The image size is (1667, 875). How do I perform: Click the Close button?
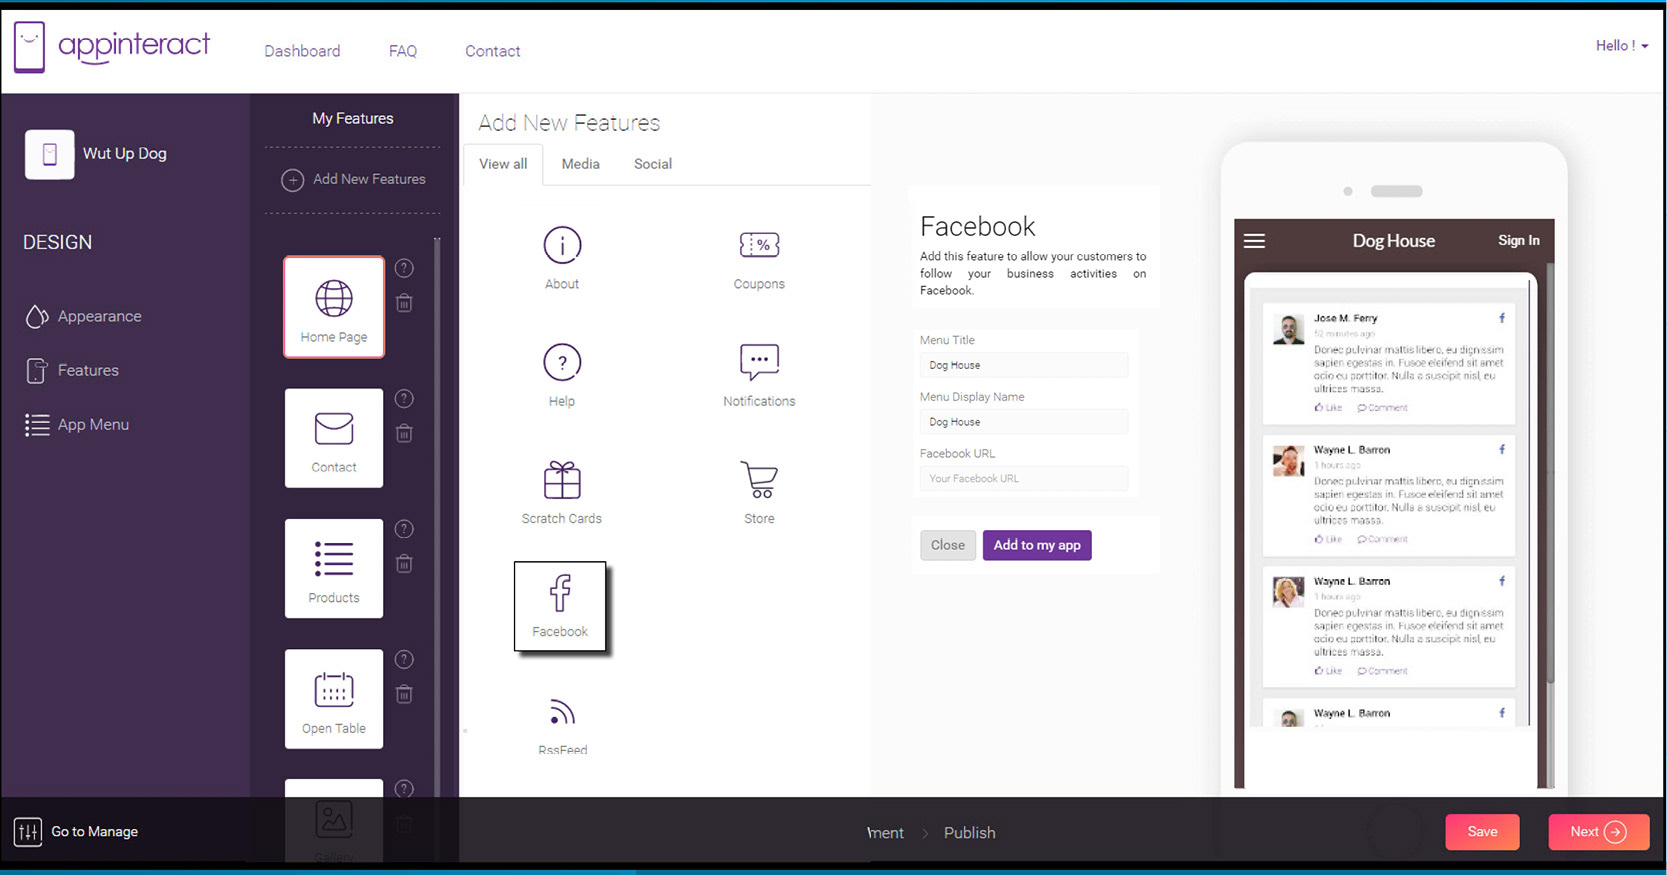click(948, 545)
